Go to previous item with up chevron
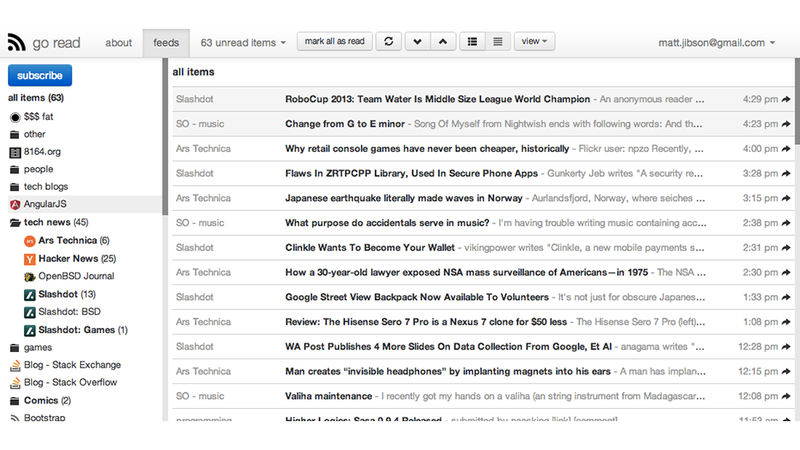The image size is (800, 450). point(443,41)
